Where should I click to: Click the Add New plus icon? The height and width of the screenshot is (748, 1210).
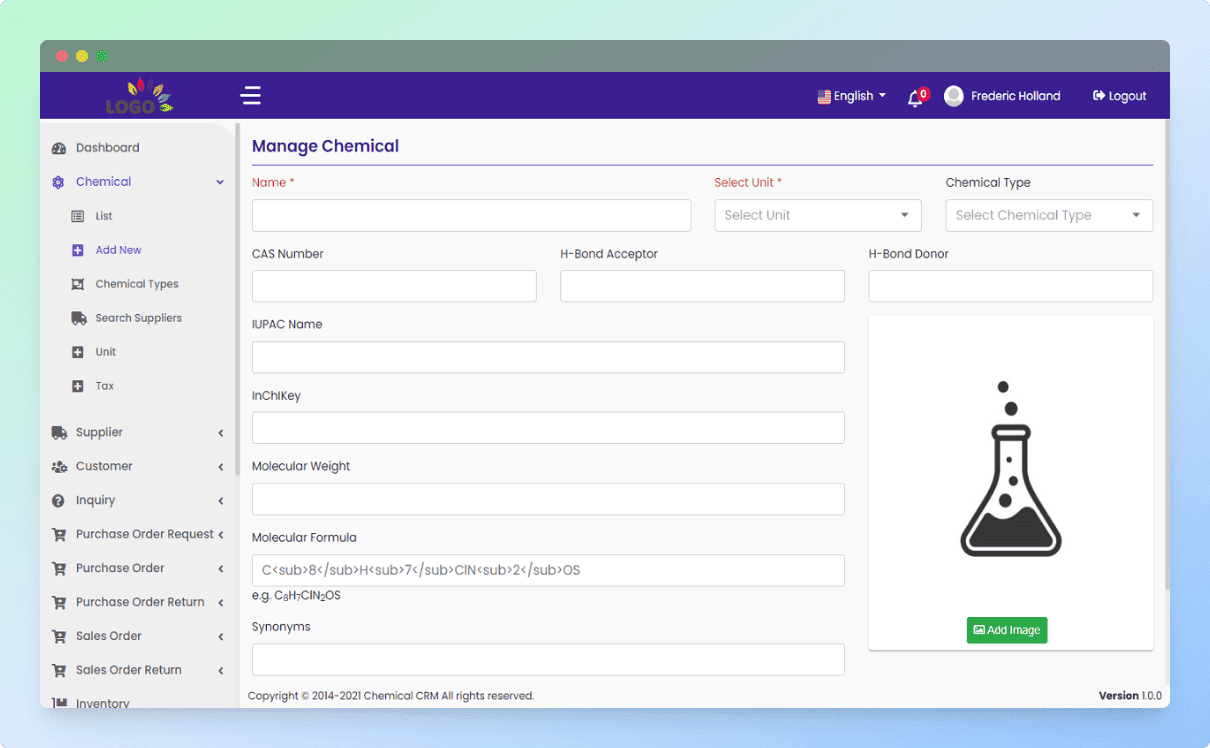click(78, 250)
